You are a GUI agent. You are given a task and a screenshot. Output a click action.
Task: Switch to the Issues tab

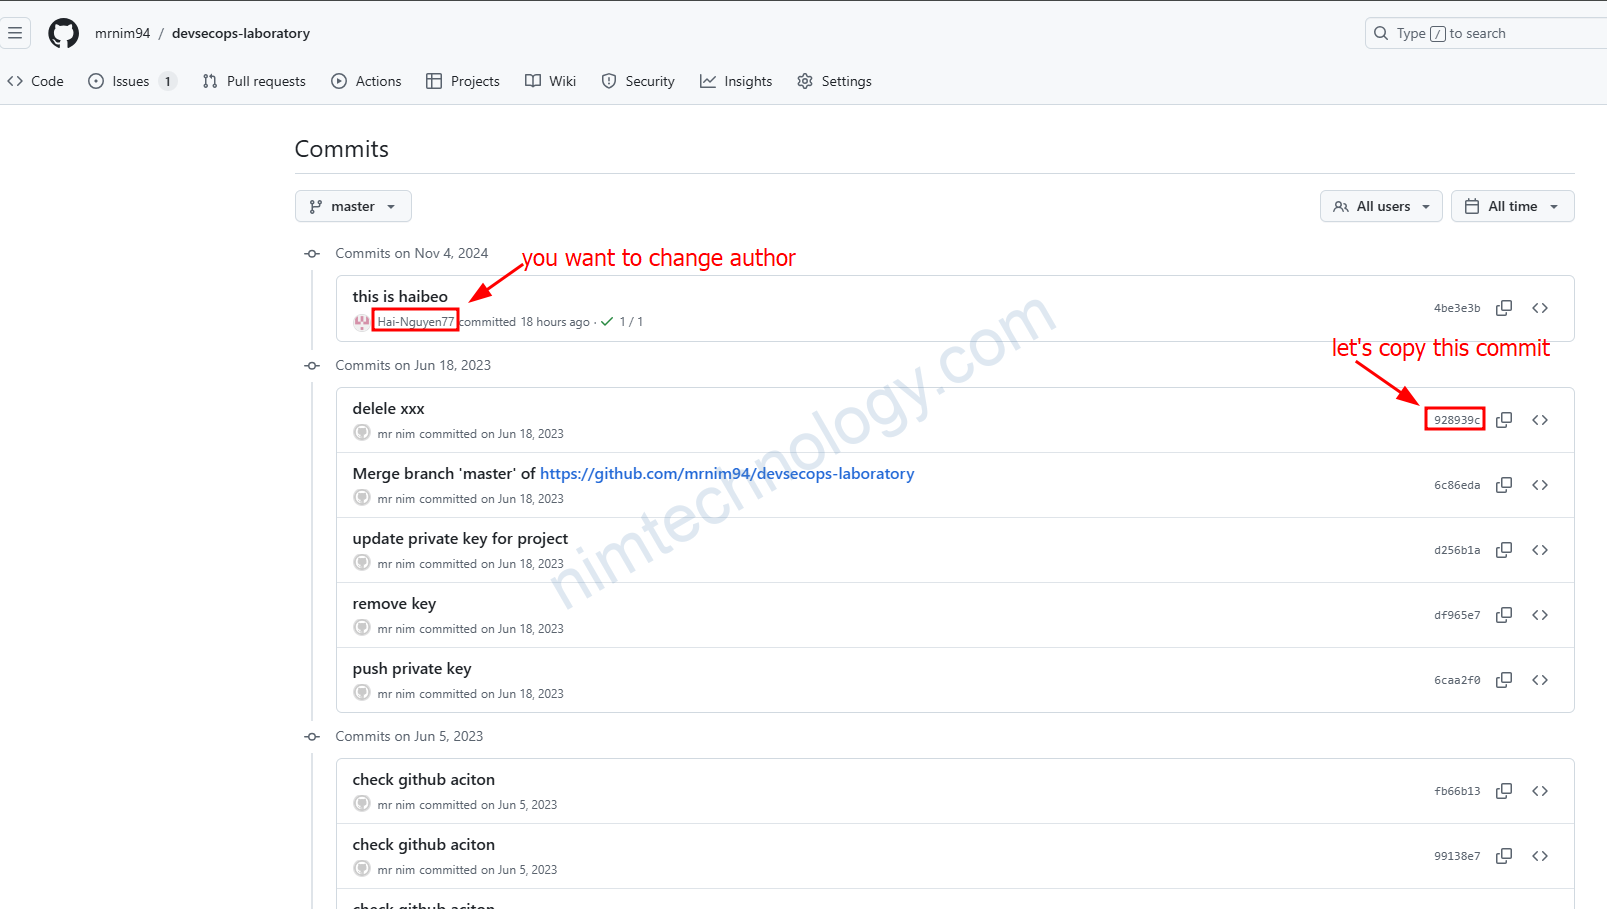[130, 81]
